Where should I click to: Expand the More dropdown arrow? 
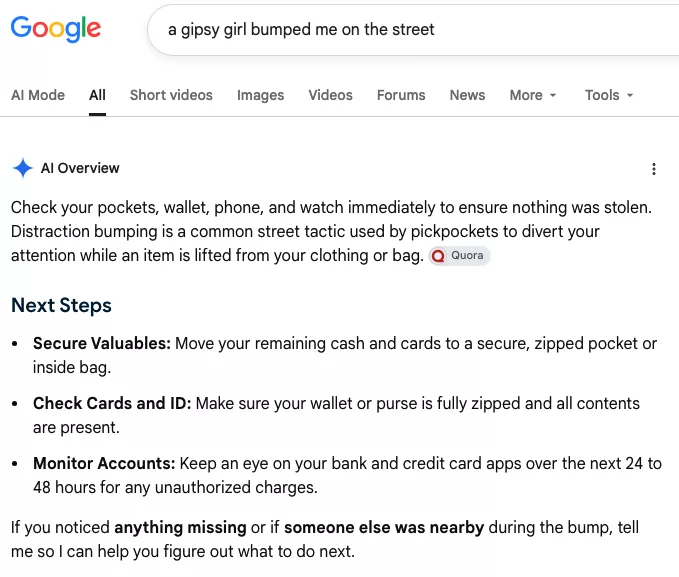pyautogui.click(x=553, y=95)
